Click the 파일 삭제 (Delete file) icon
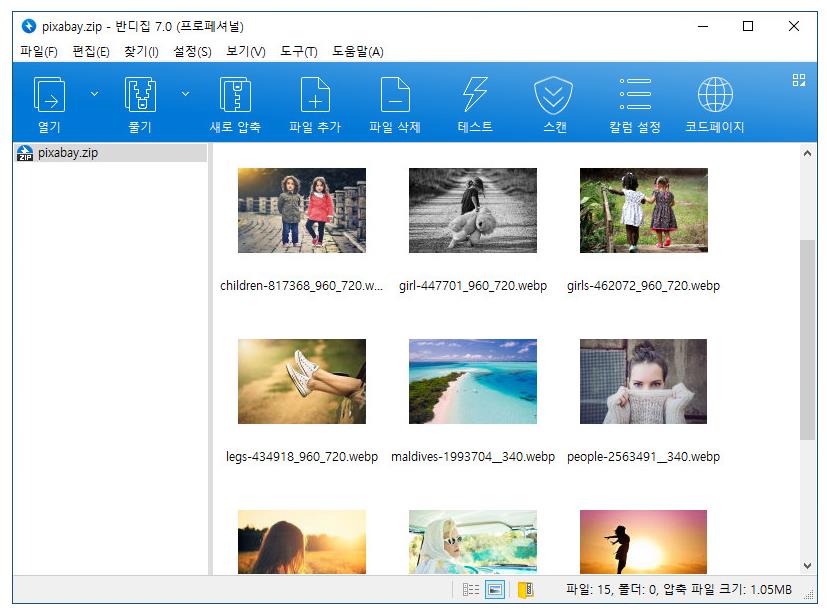 pos(395,95)
